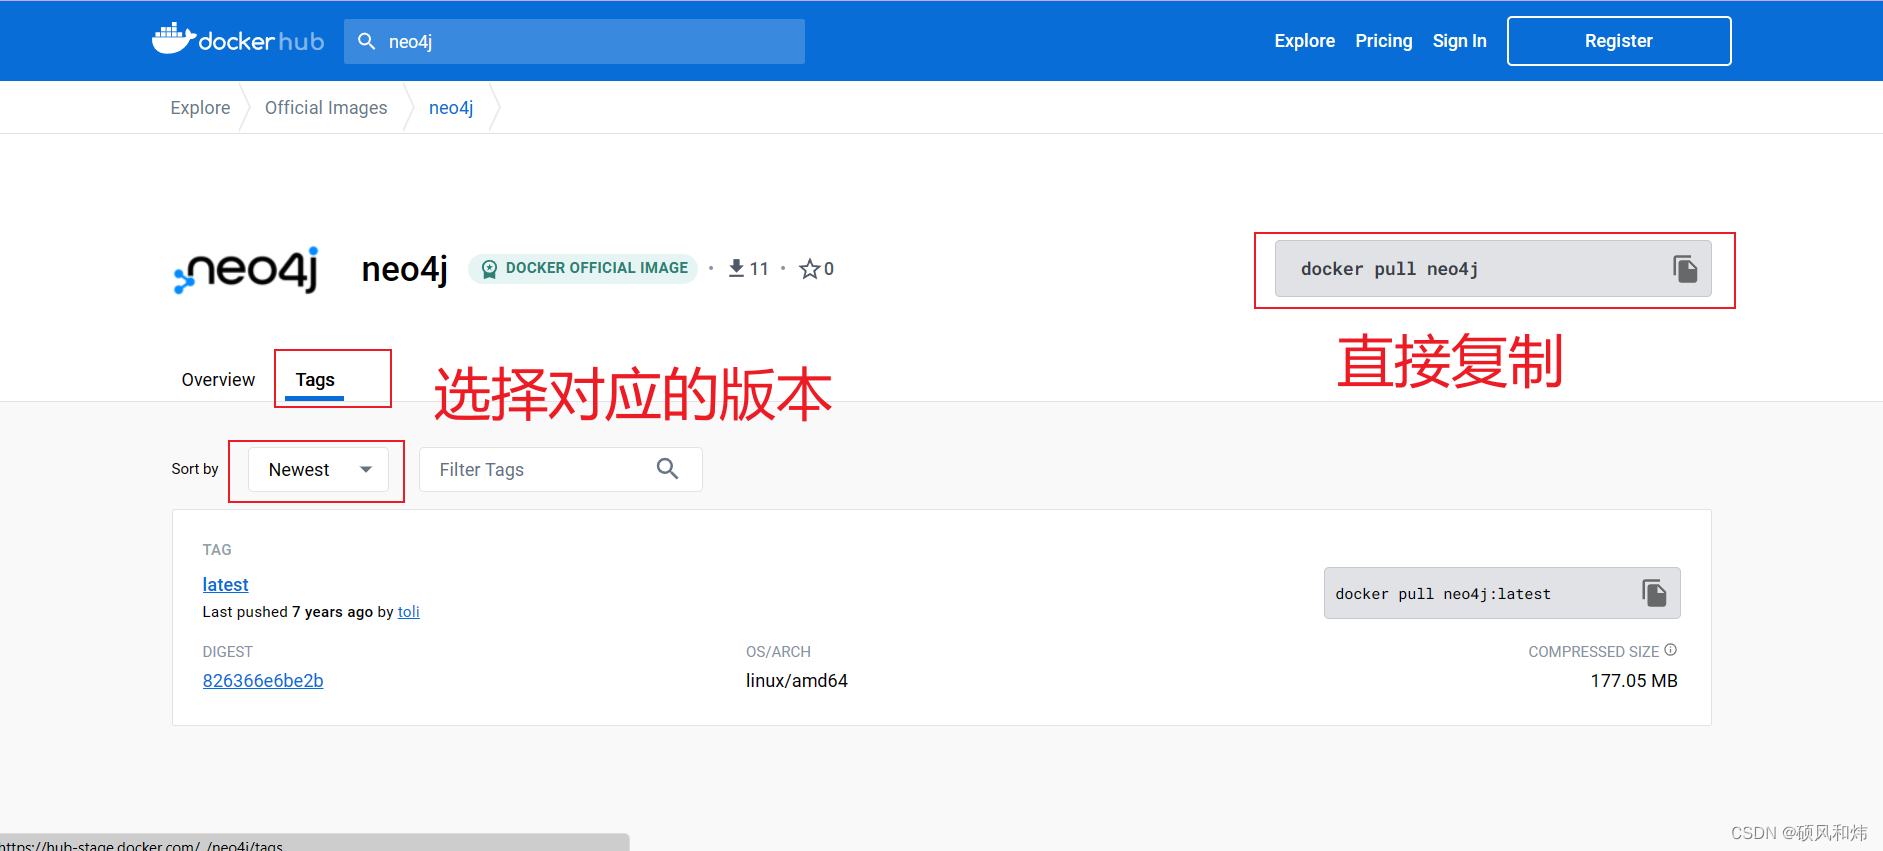
Task: Click the search magnifier icon in header
Action: point(367,41)
